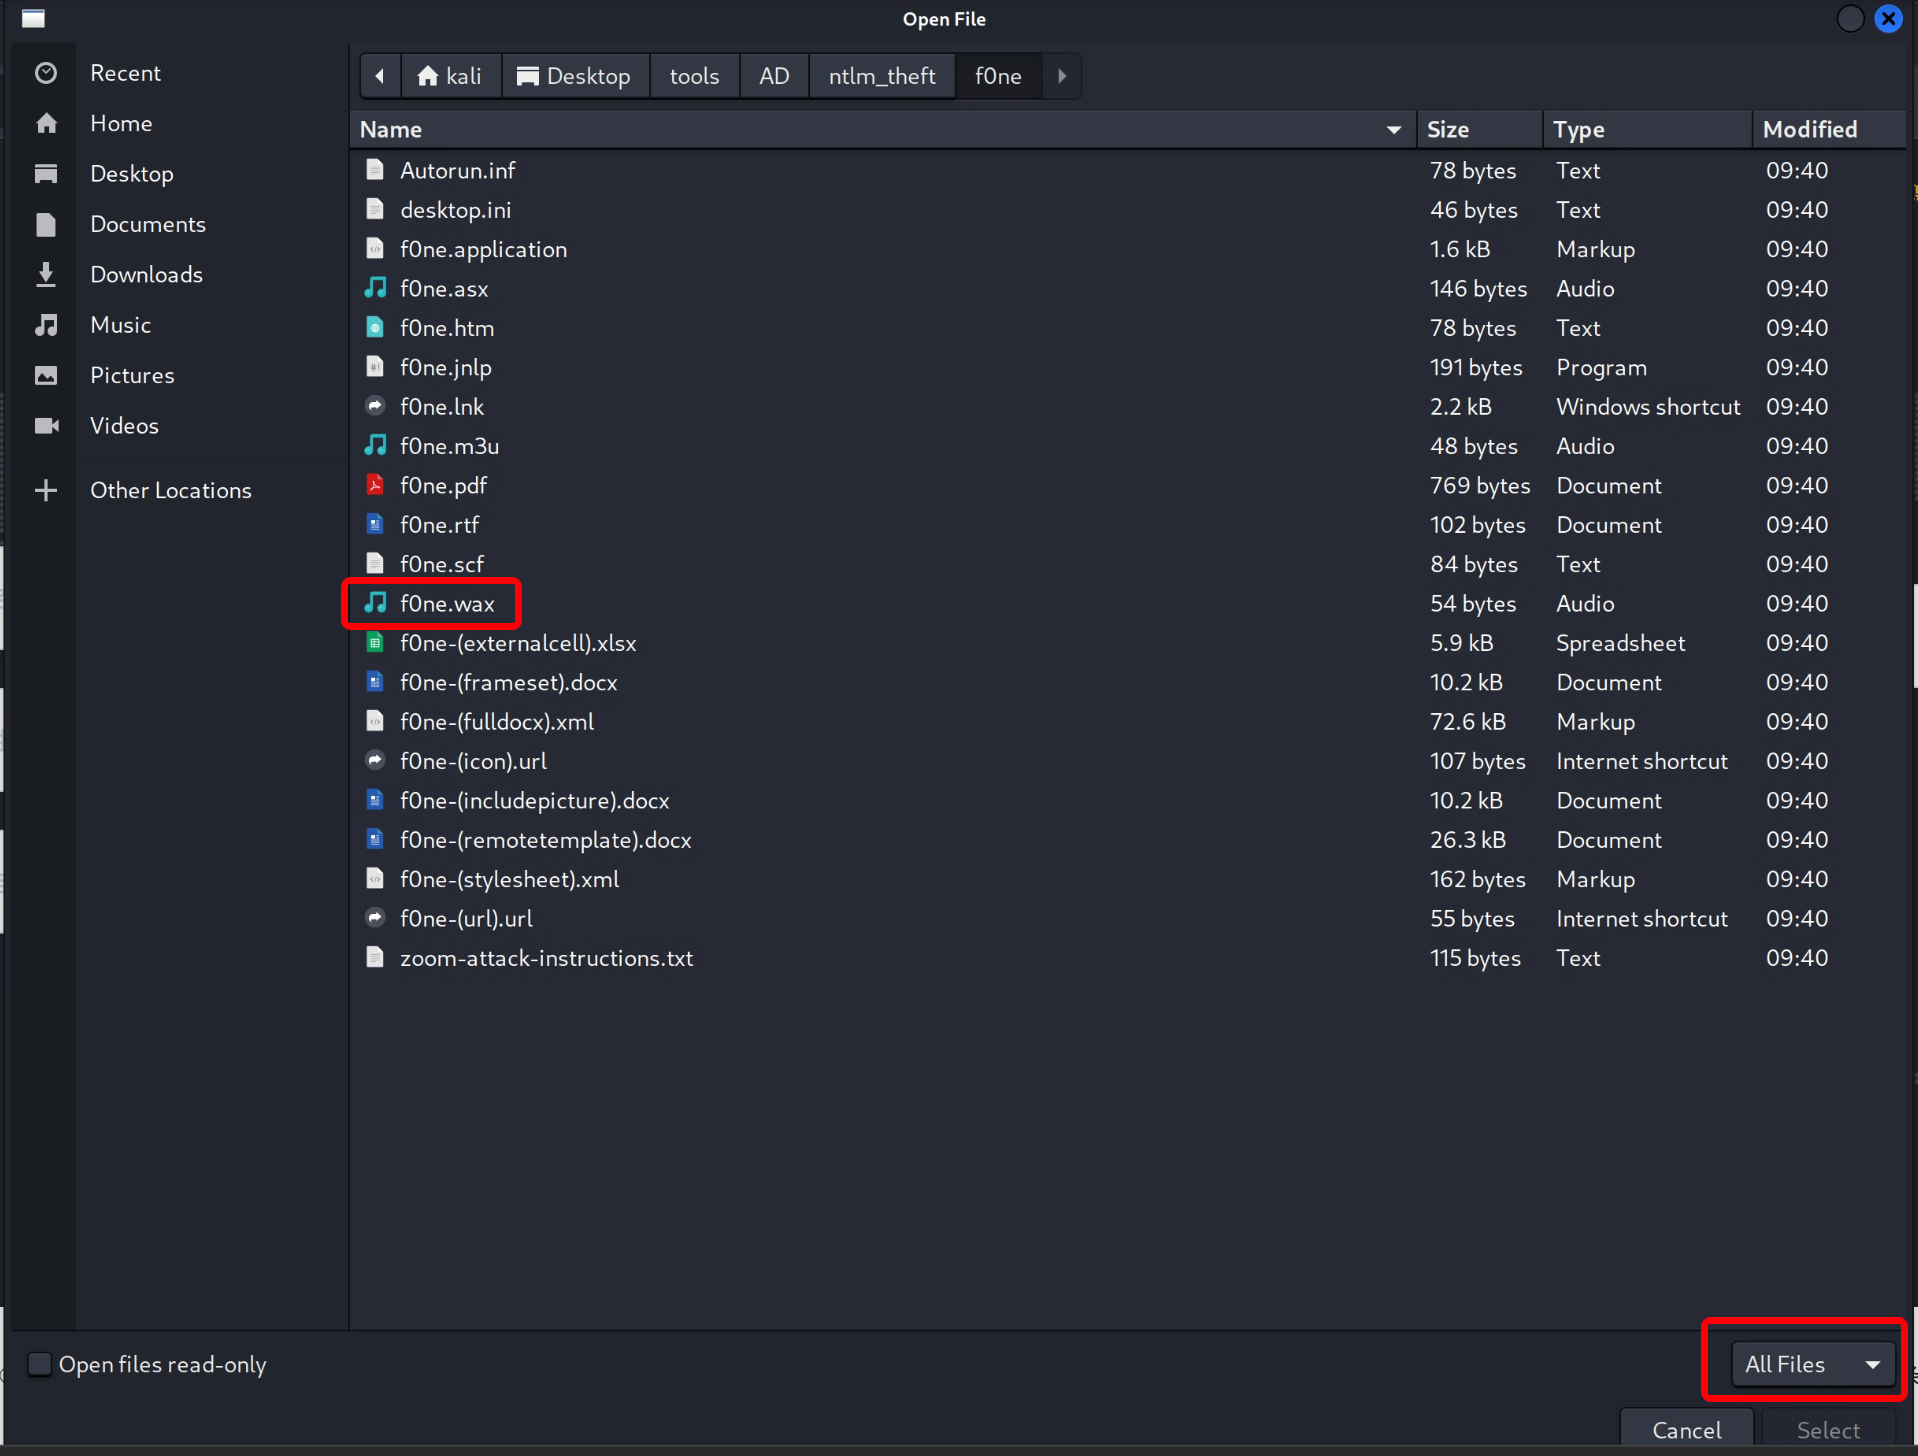Enable the Open files read-only checkbox
Screen dimensions: 1918x1456
coord(40,1364)
